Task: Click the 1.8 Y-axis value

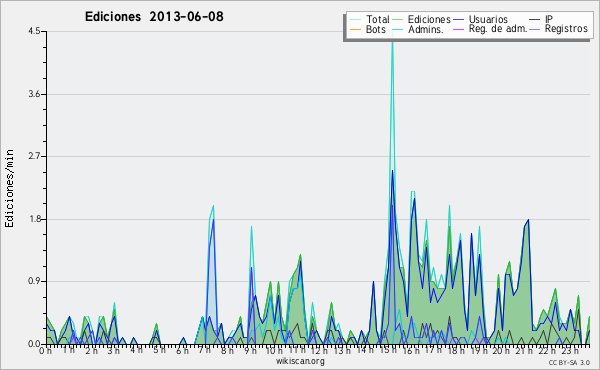Action: tap(34, 219)
